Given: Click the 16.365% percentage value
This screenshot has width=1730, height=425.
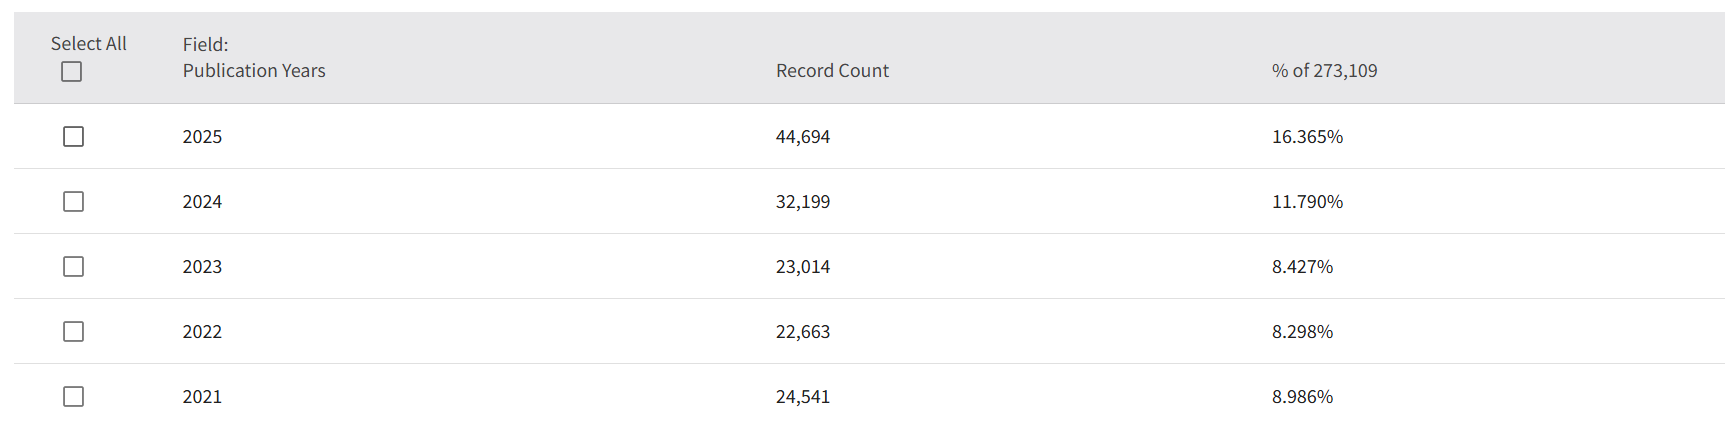Looking at the screenshot, I should [1307, 137].
